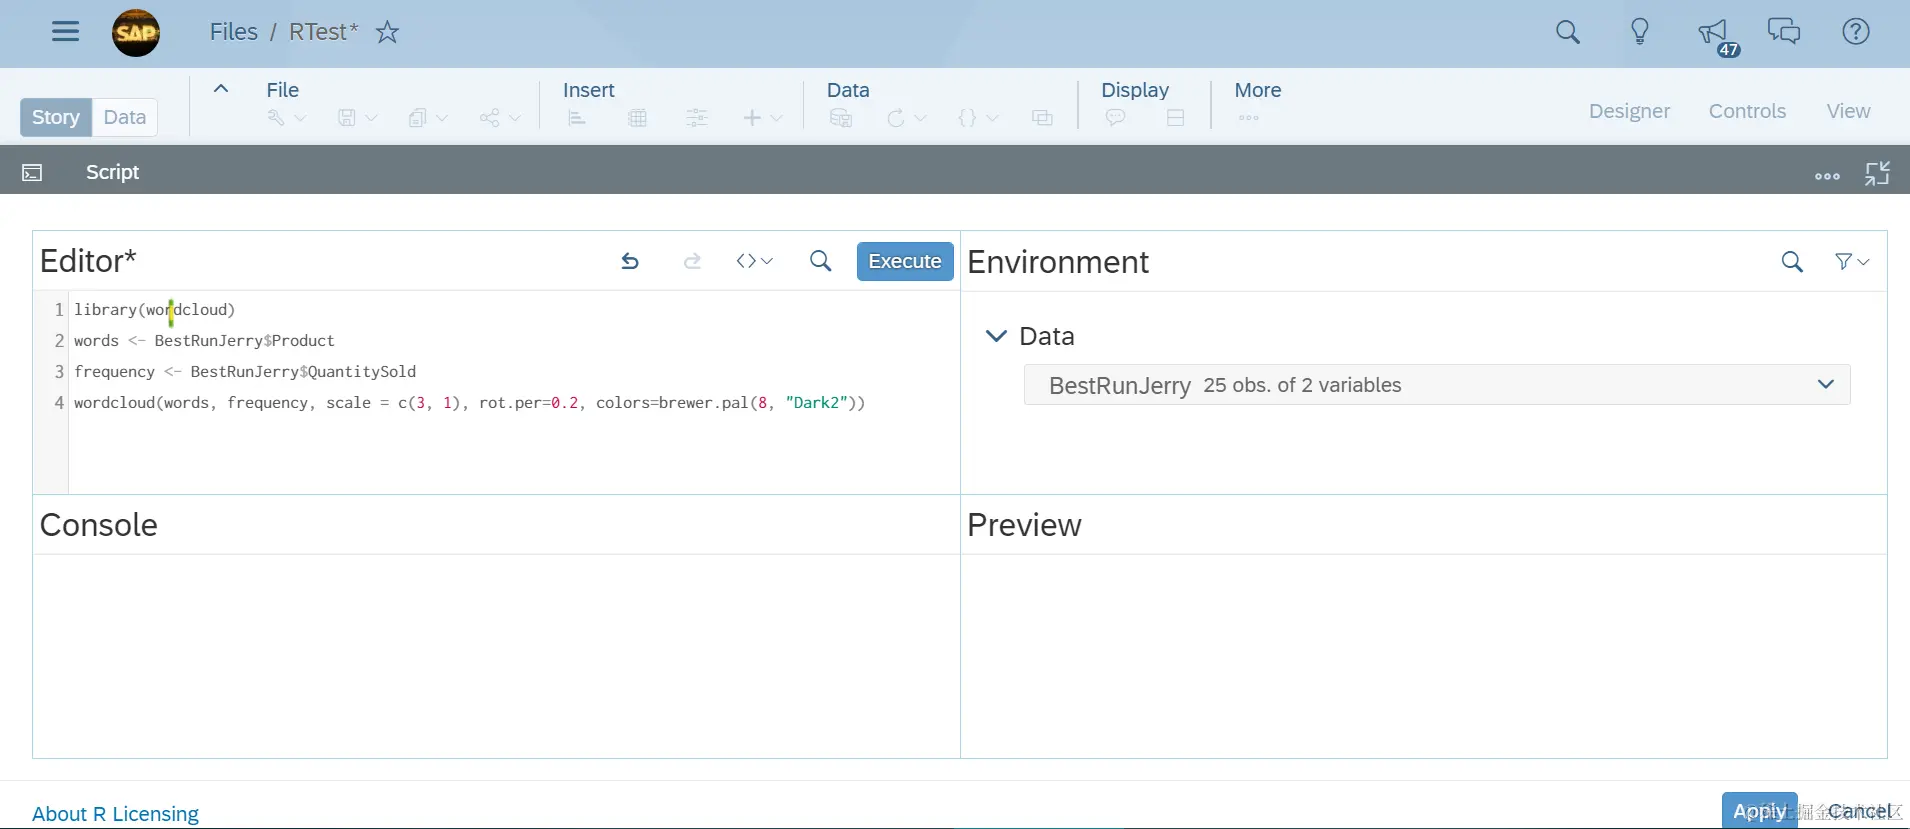This screenshot has height=829, width=1910.
Task: Click the SAP logo icon
Action: [x=136, y=32]
